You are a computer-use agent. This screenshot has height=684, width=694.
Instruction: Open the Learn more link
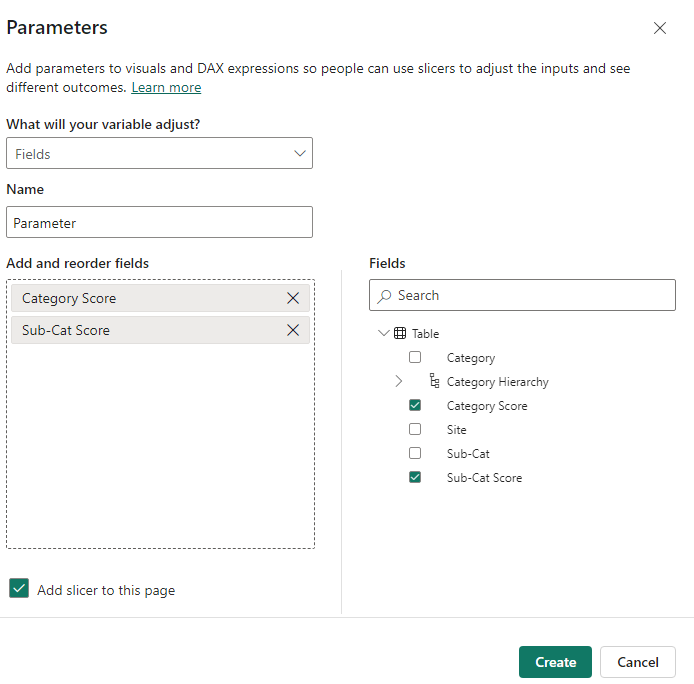click(166, 88)
